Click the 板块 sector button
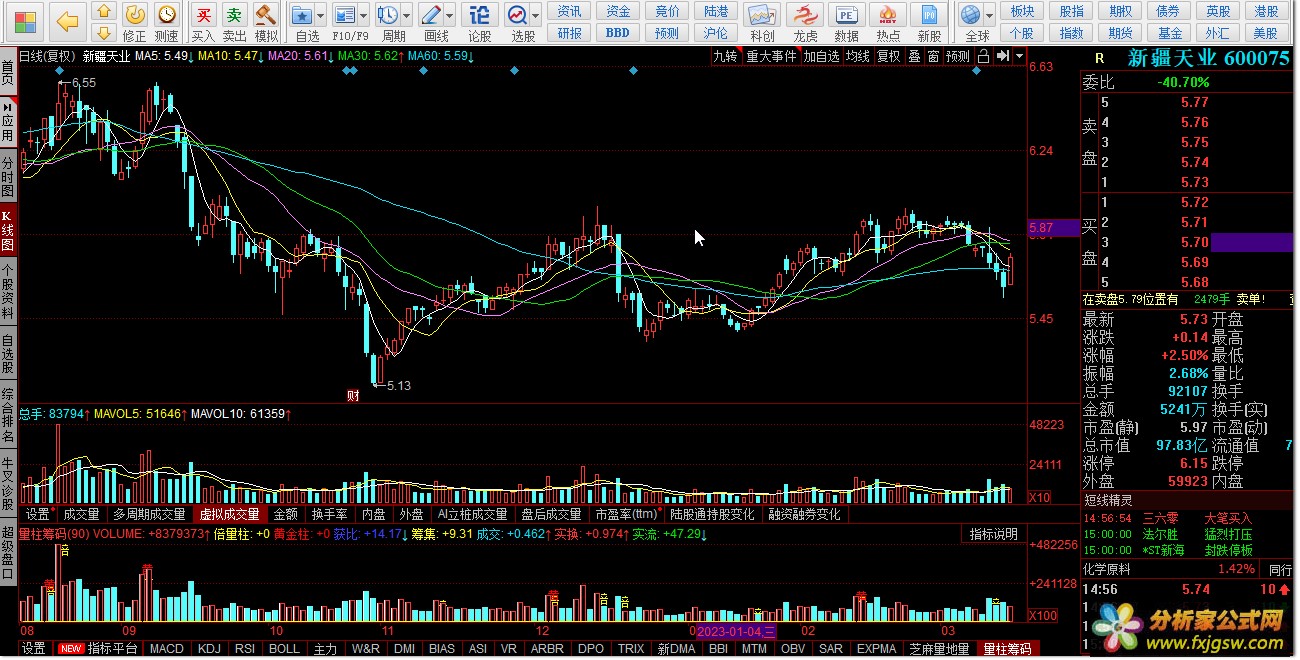 tap(1022, 11)
